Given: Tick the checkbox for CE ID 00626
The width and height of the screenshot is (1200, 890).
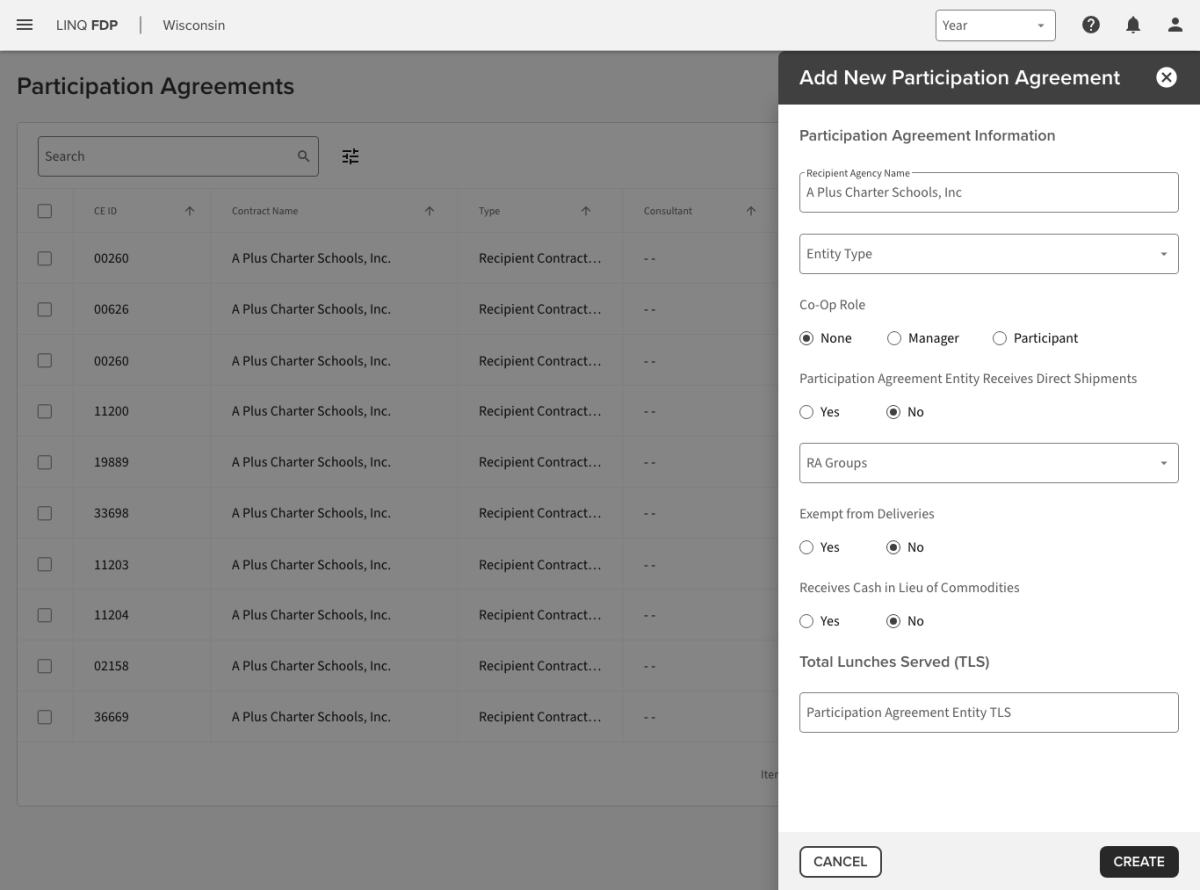Looking at the screenshot, I should pyautogui.click(x=44, y=309).
